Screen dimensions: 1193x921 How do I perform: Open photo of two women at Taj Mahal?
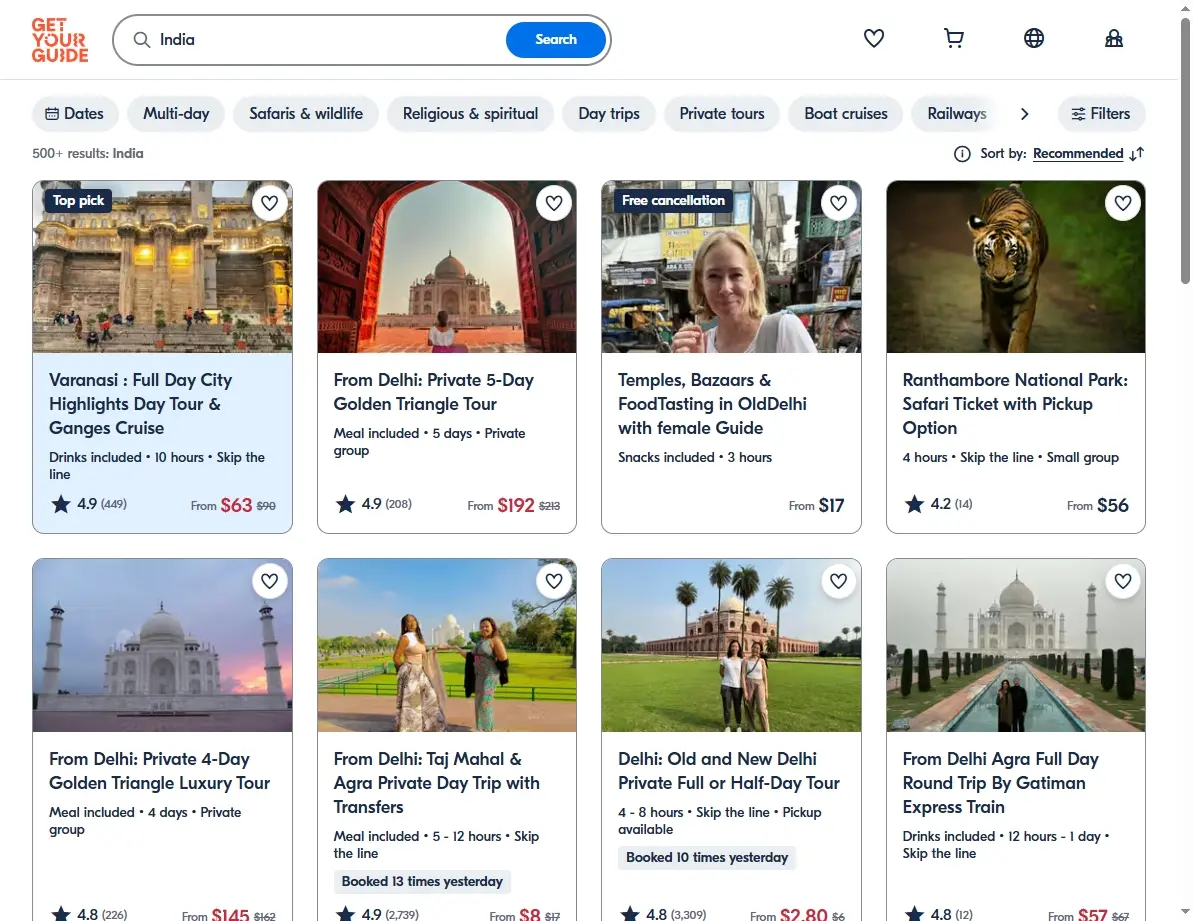[x=447, y=646]
